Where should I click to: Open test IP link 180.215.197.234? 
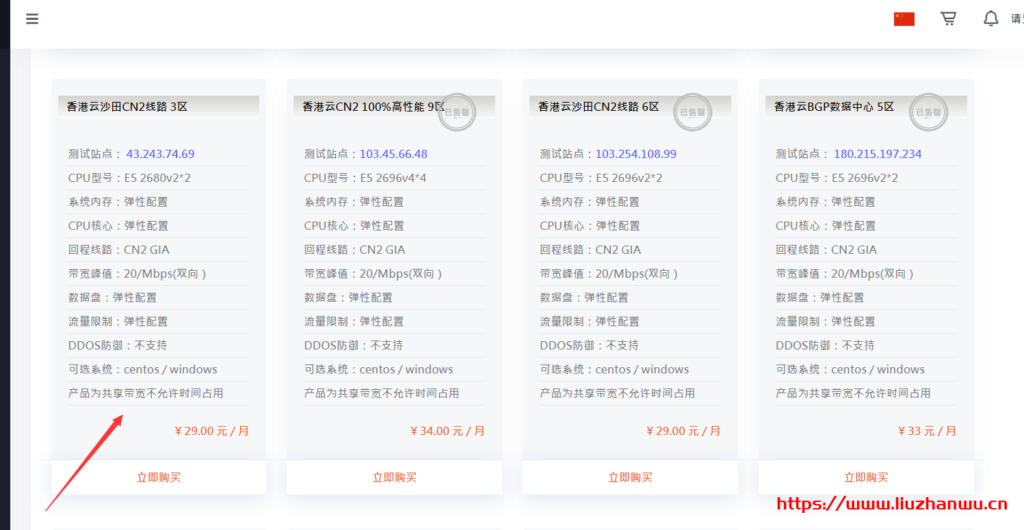[877, 154]
